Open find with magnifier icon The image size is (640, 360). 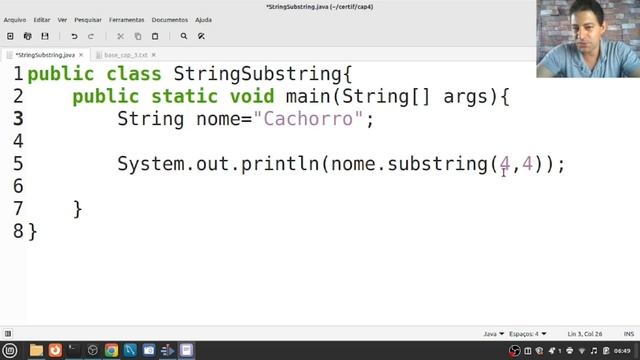(x=184, y=36)
